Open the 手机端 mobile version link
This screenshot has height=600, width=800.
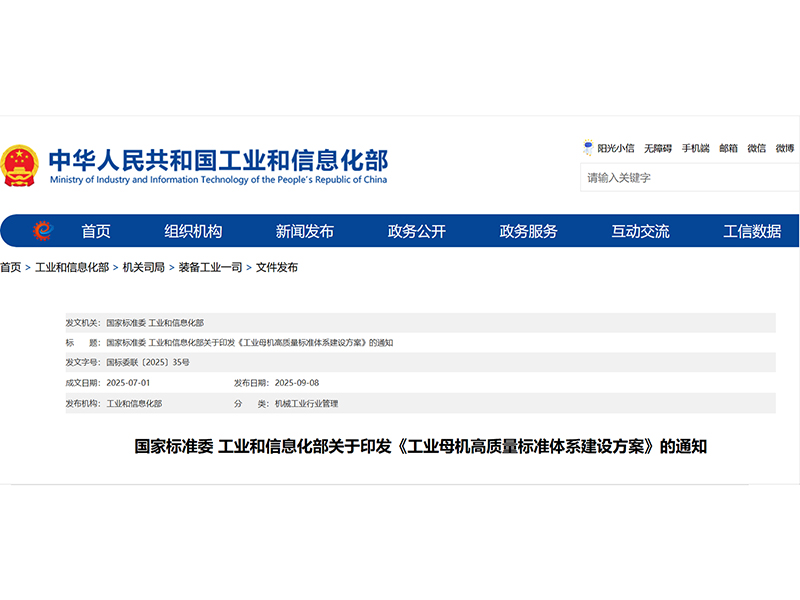point(695,148)
